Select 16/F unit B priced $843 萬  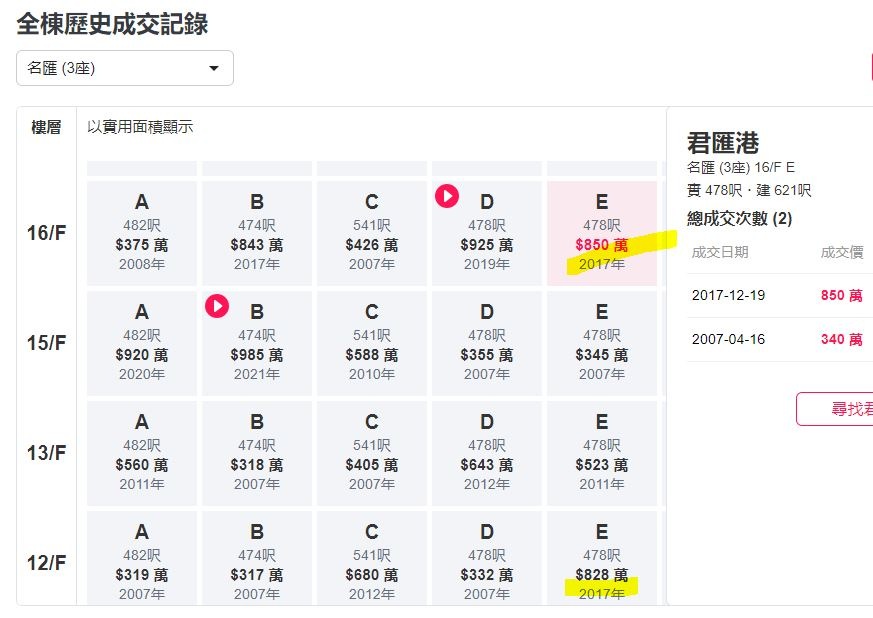point(257,233)
